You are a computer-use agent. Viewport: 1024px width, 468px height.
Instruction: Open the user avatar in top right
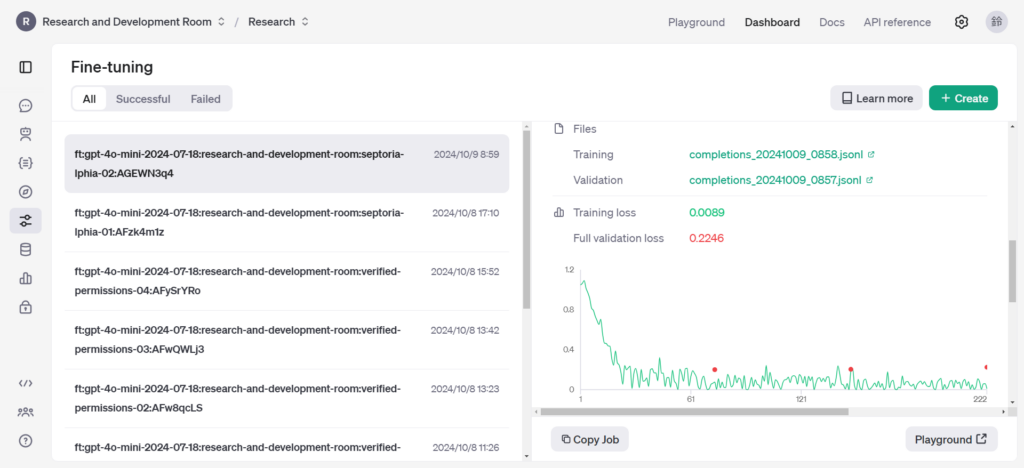996,22
